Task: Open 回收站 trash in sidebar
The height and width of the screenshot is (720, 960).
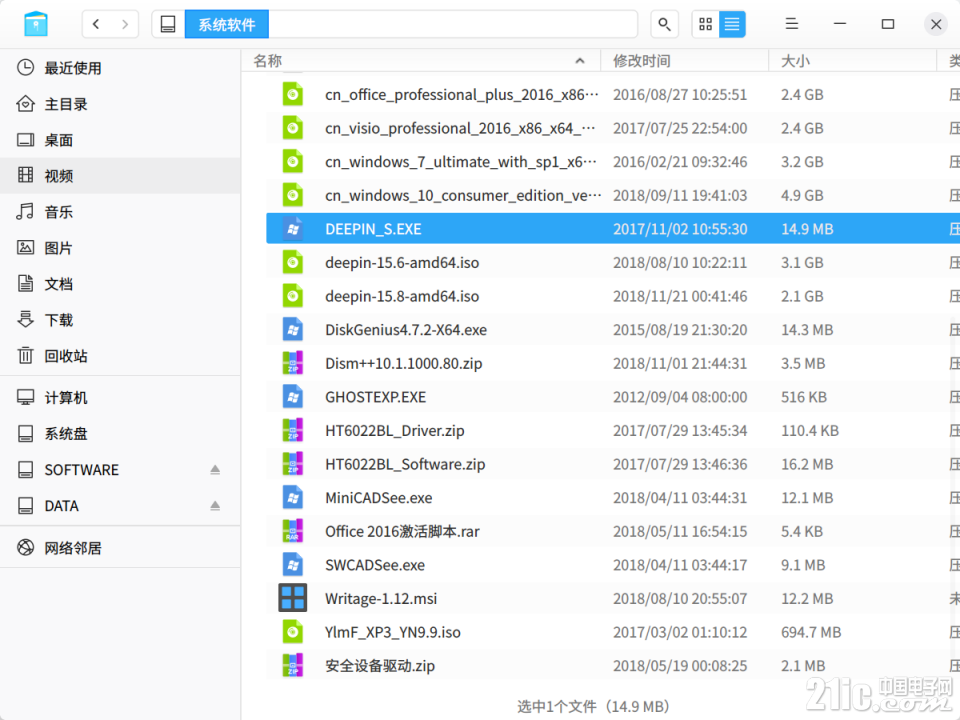Action: click(x=120, y=356)
